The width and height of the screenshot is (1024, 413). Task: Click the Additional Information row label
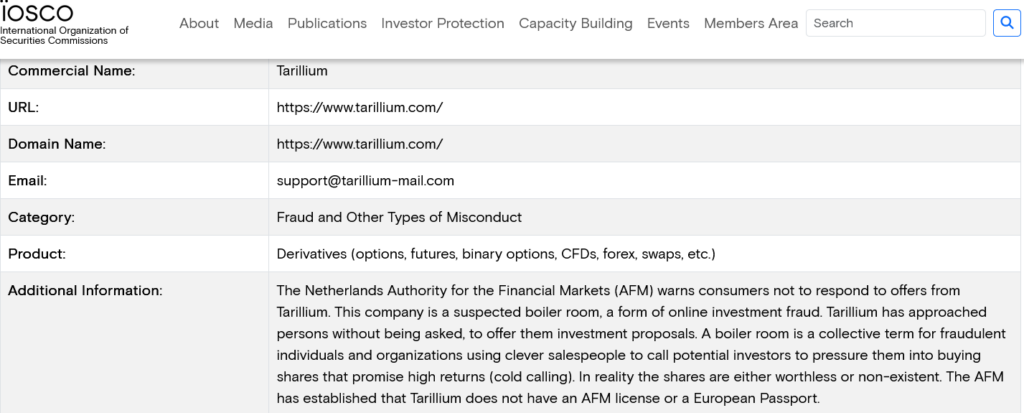coord(85,291)
